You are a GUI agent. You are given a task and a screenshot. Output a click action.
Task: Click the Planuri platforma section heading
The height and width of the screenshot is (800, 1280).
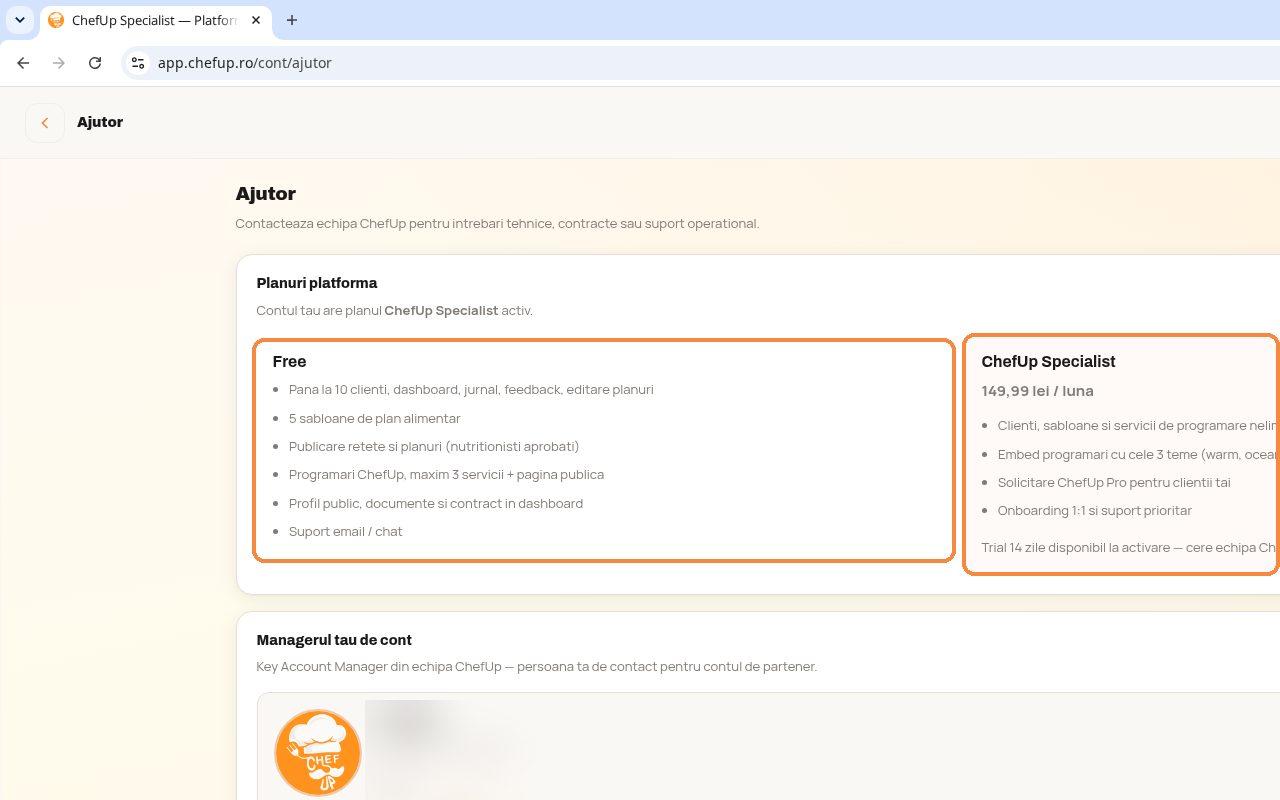317,283
